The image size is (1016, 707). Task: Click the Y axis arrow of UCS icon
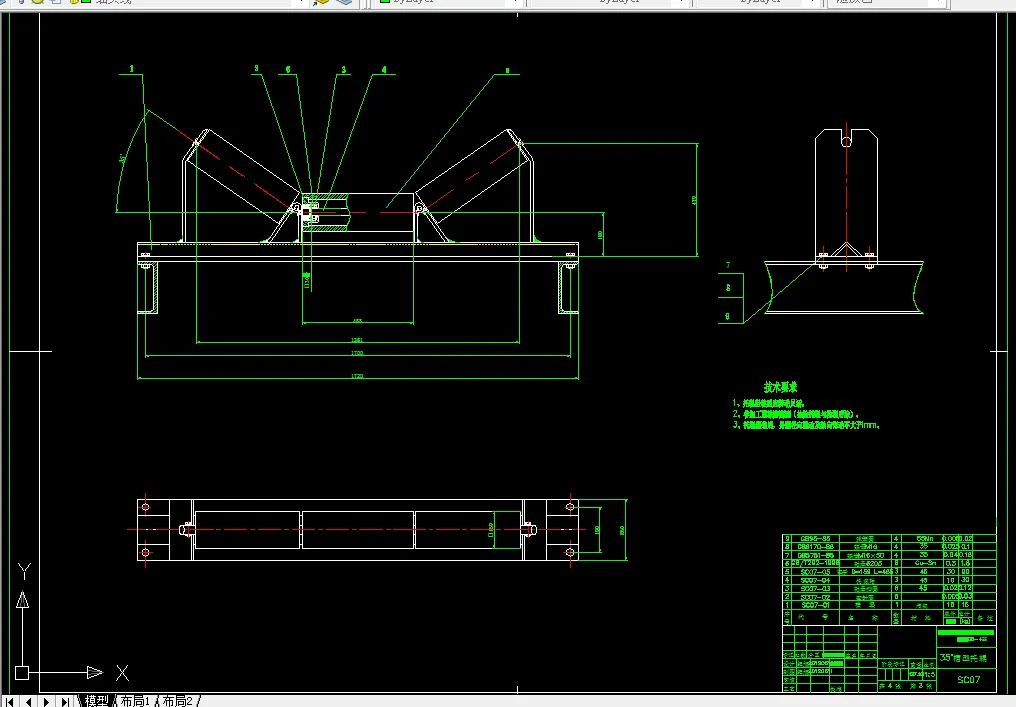(21, 602)
